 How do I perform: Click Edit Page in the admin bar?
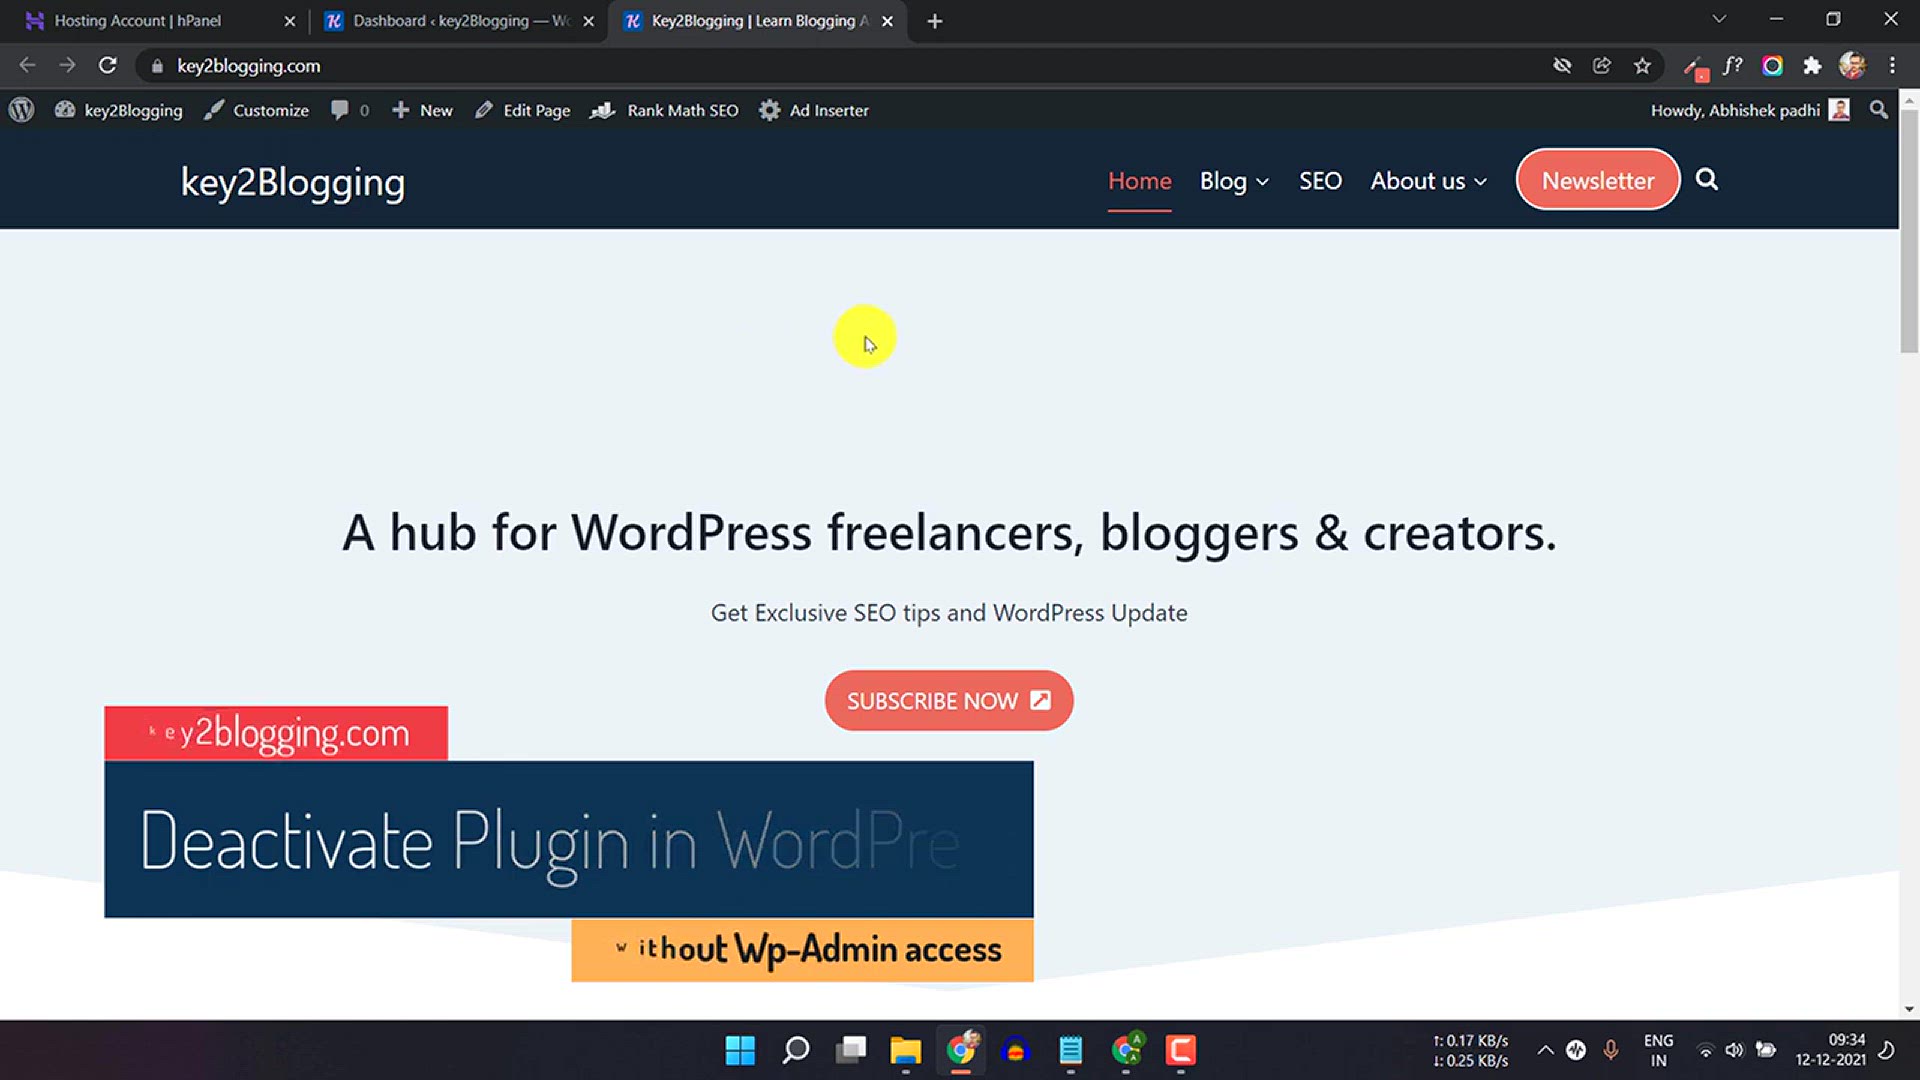click(x=522, y=110)
